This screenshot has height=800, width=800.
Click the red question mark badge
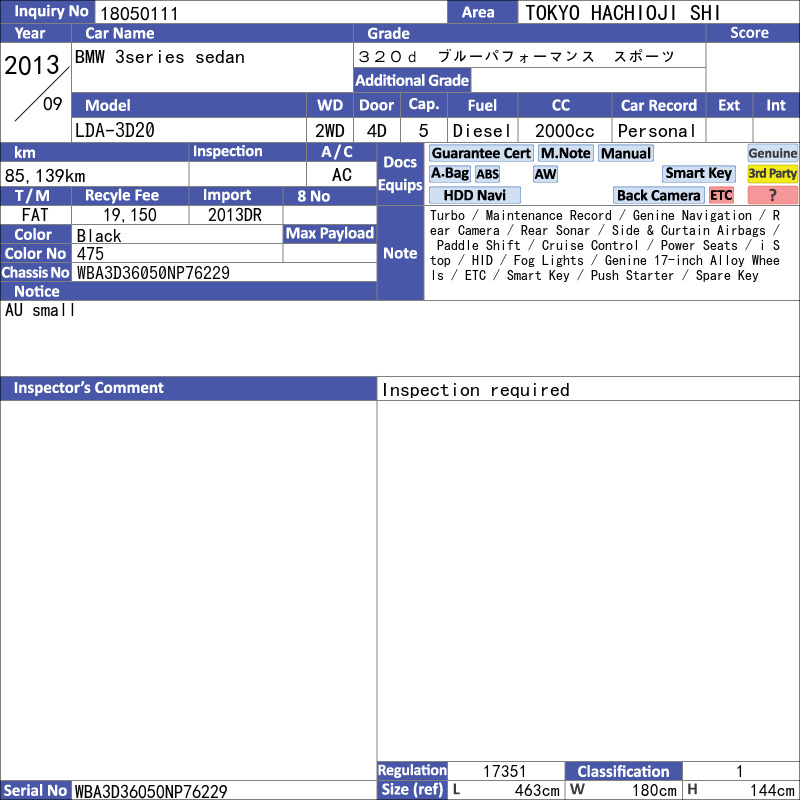point(772,195)
